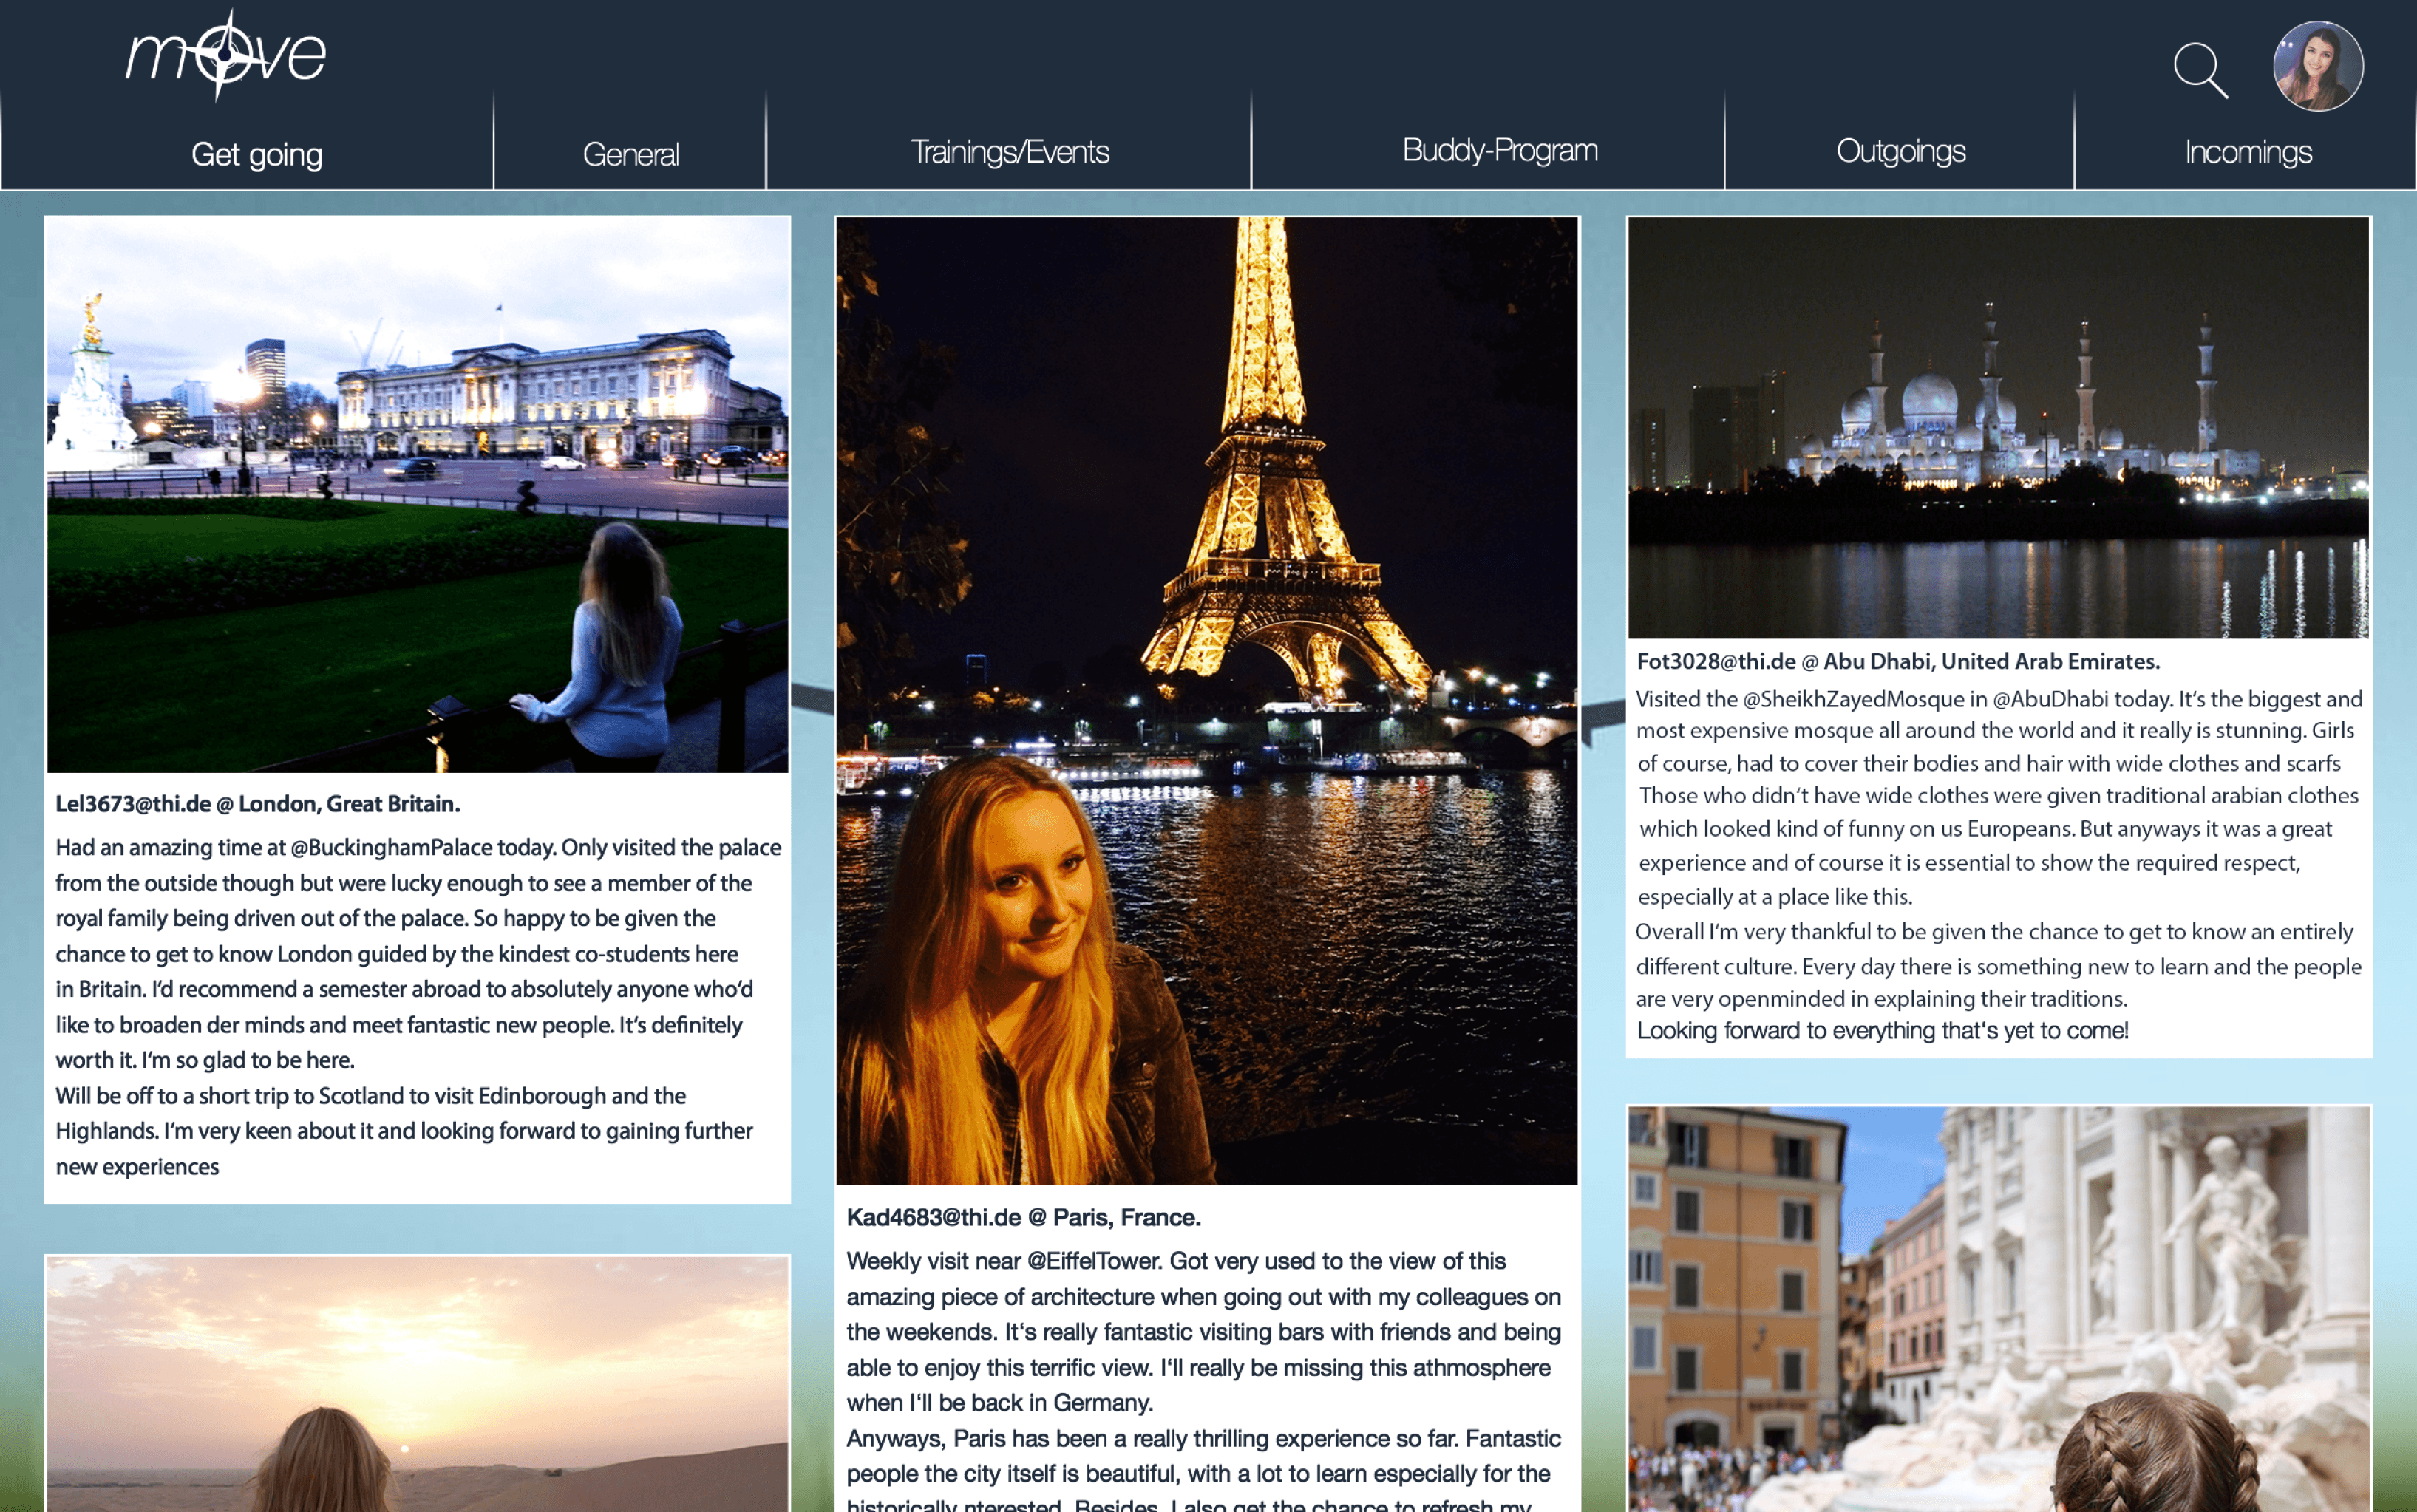Open author Kad4683@thi.de Paris heading
The width and height of the screenshot is (2417, 1512).
[1023, 1217]
